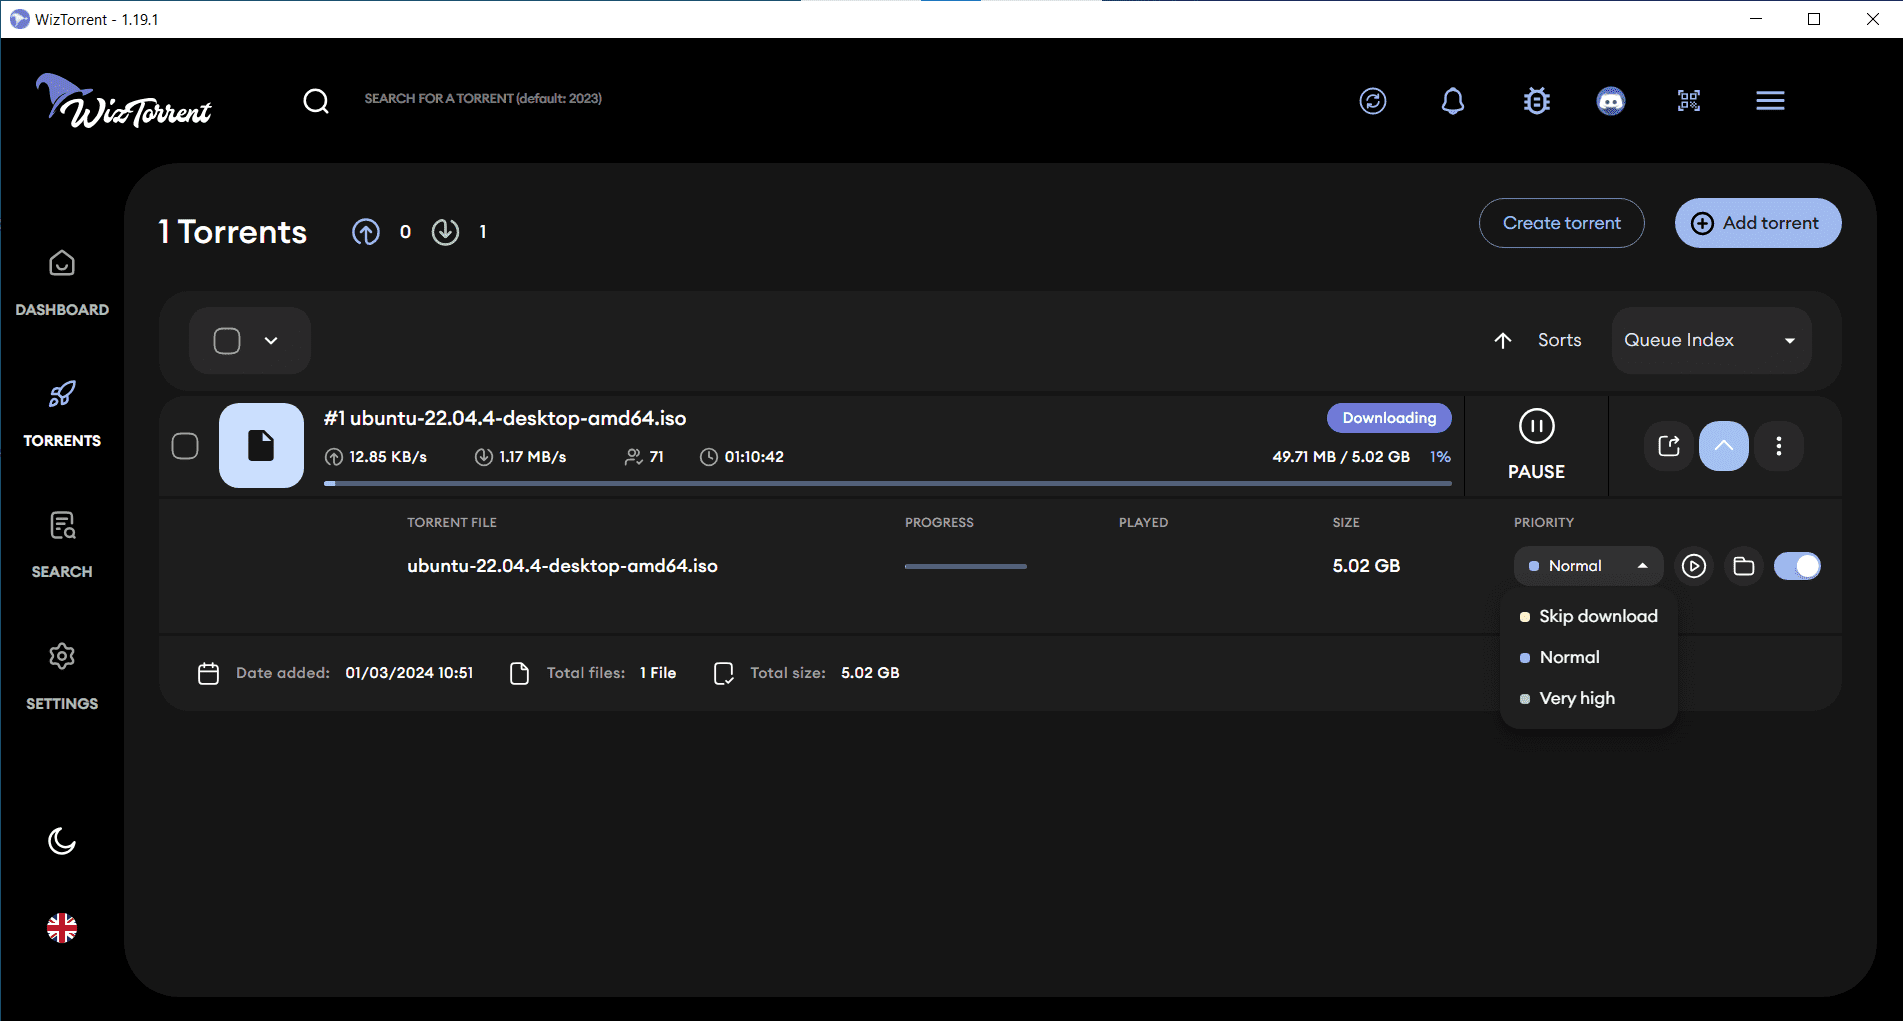Minimize the WizTorrent window
1903x1021 pixels.
[1756, 19]
